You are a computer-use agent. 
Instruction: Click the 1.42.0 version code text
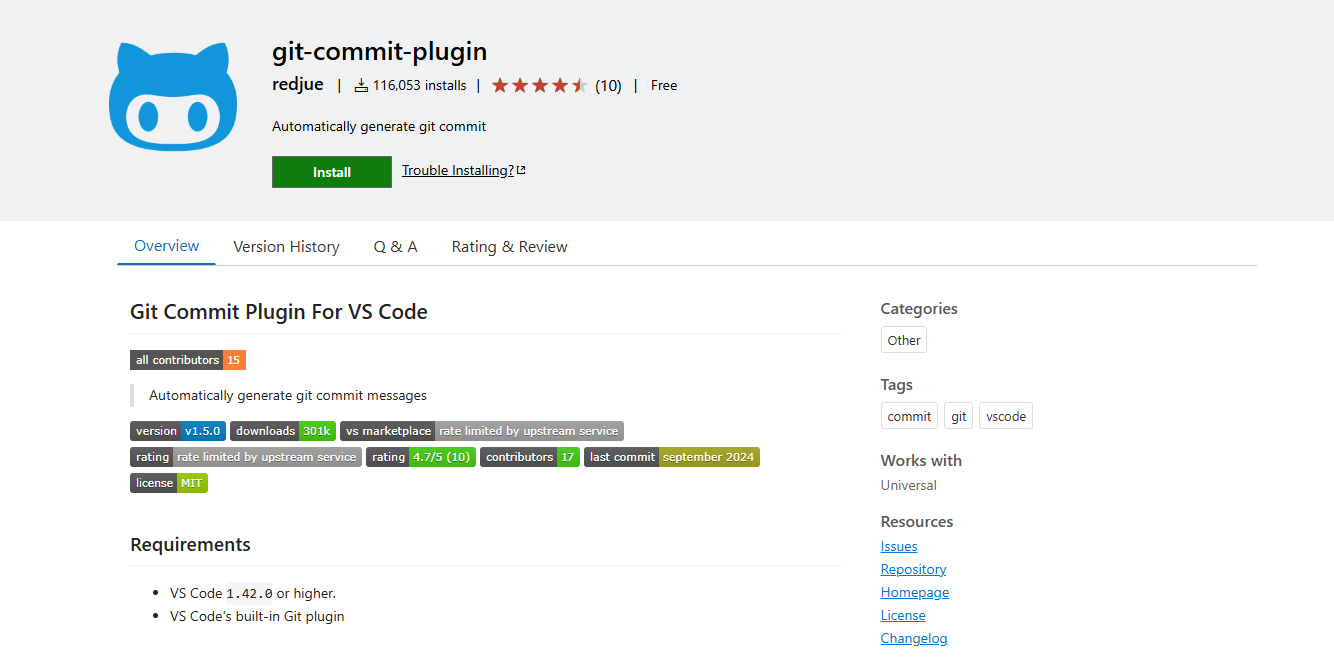[x=250, y=593]
